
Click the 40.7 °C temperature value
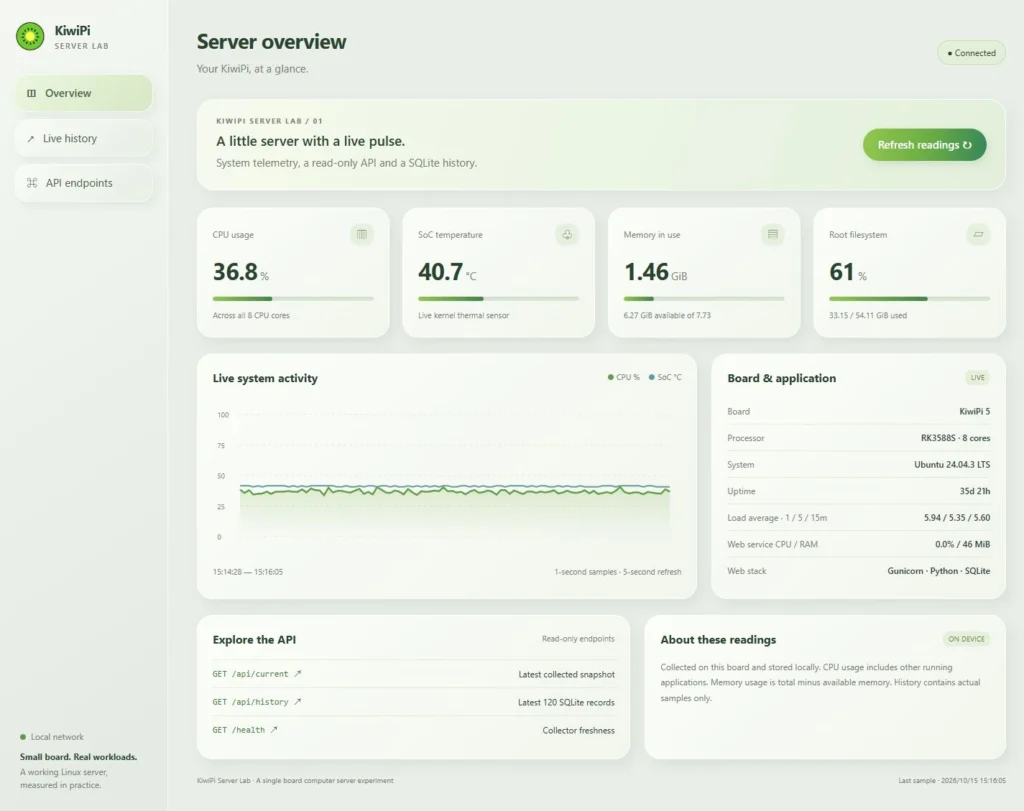(447, 272)
